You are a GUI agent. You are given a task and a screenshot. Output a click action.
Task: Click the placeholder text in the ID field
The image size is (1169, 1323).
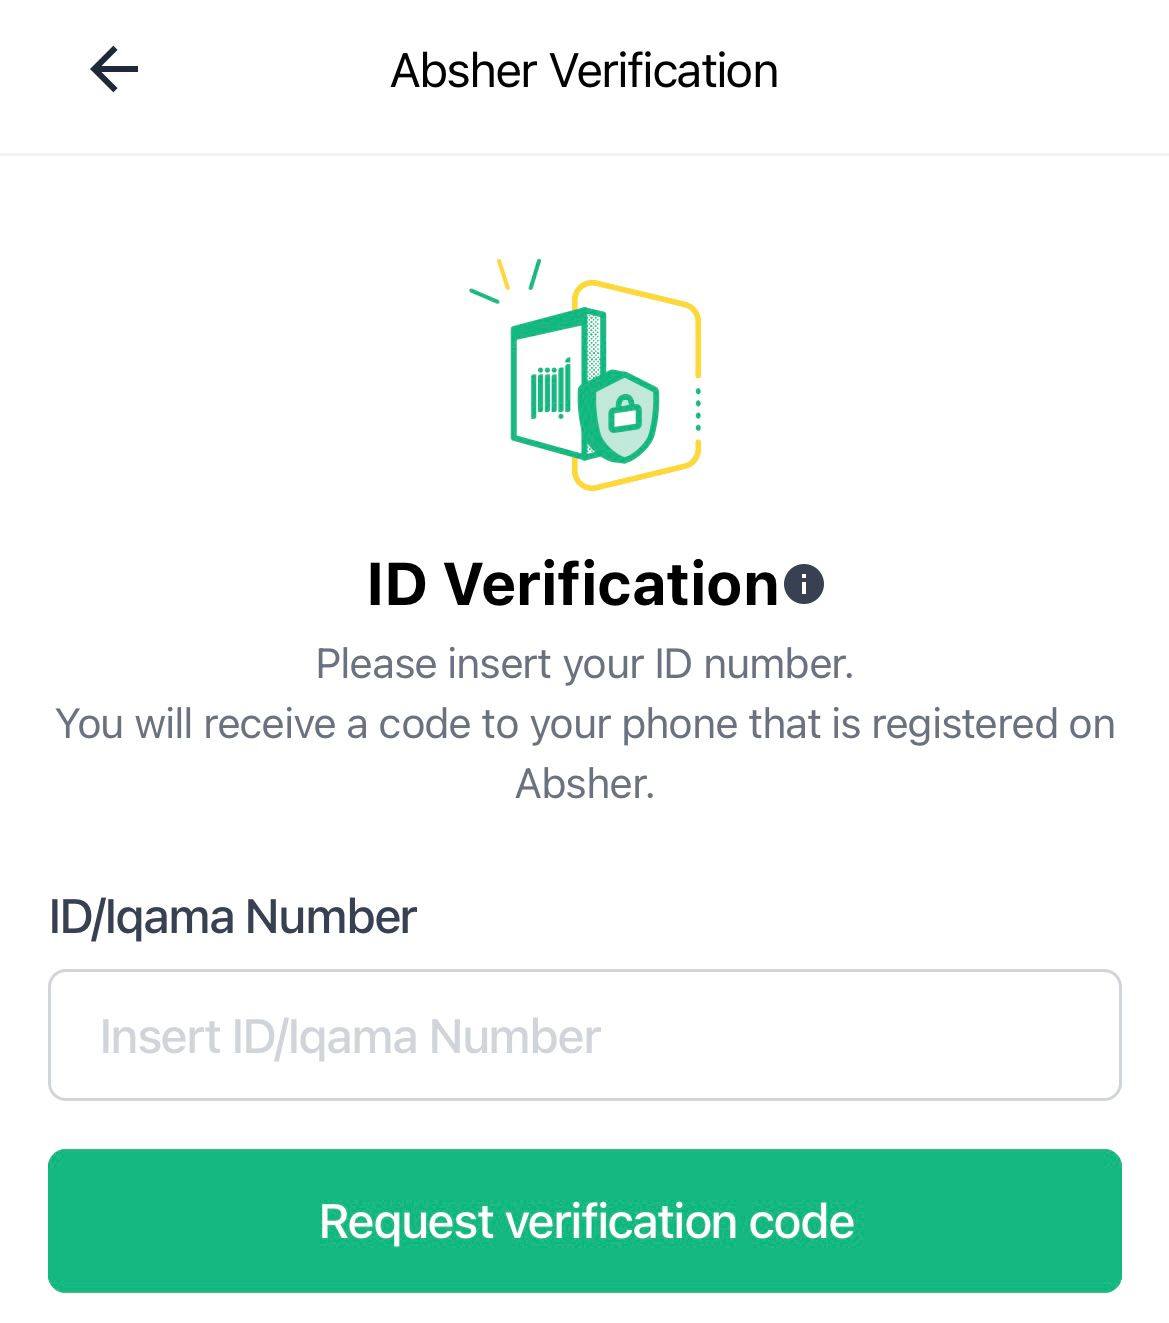[350, 1037]
